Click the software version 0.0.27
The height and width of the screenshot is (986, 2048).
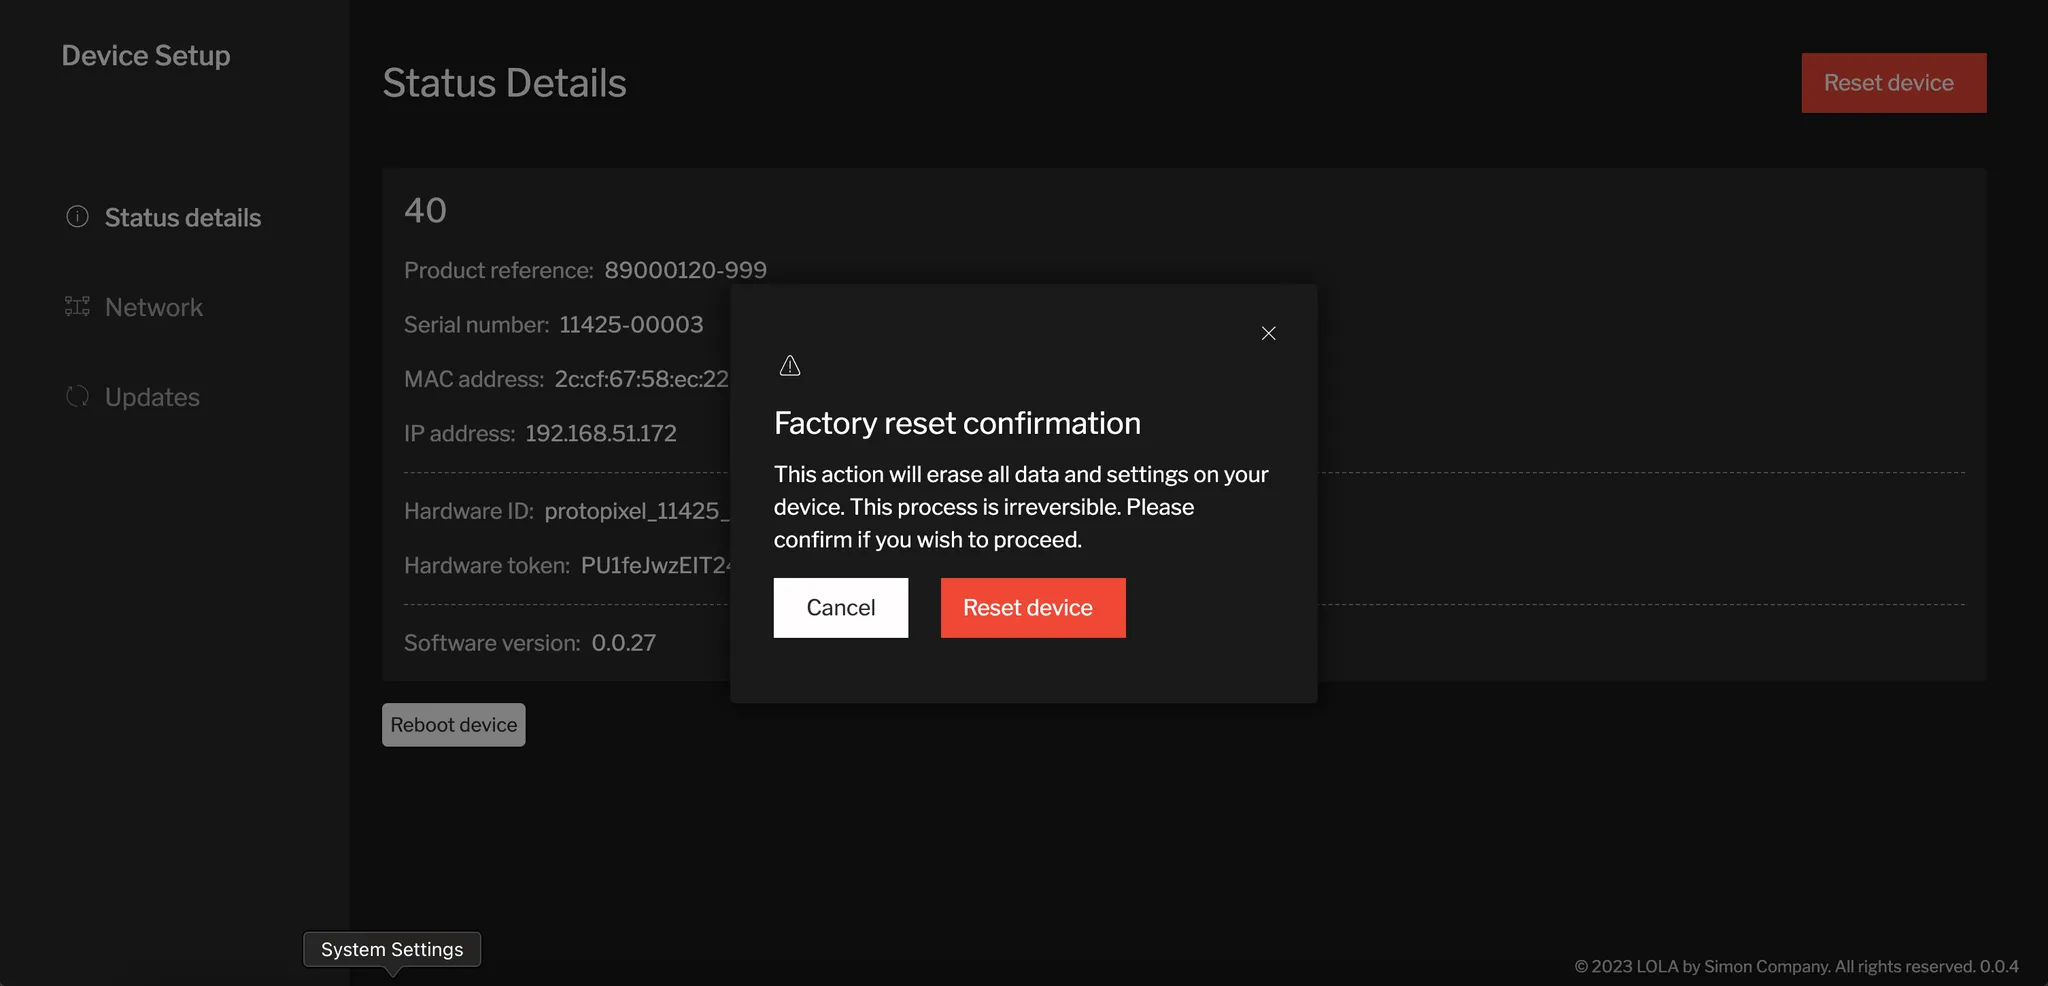(623, 643)
